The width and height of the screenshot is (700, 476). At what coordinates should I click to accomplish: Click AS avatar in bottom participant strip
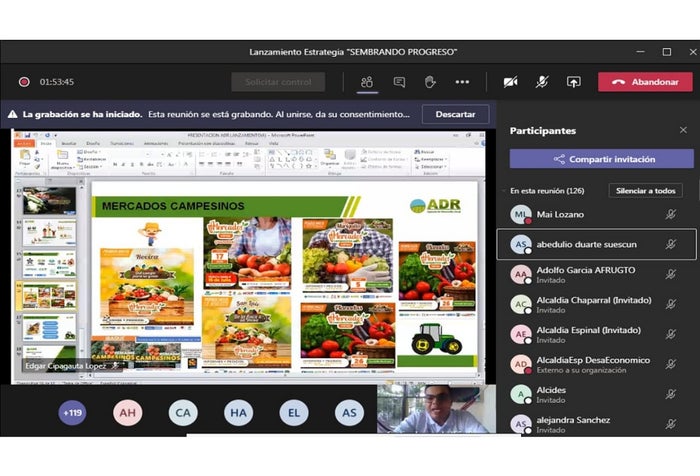tap(349, 412)
